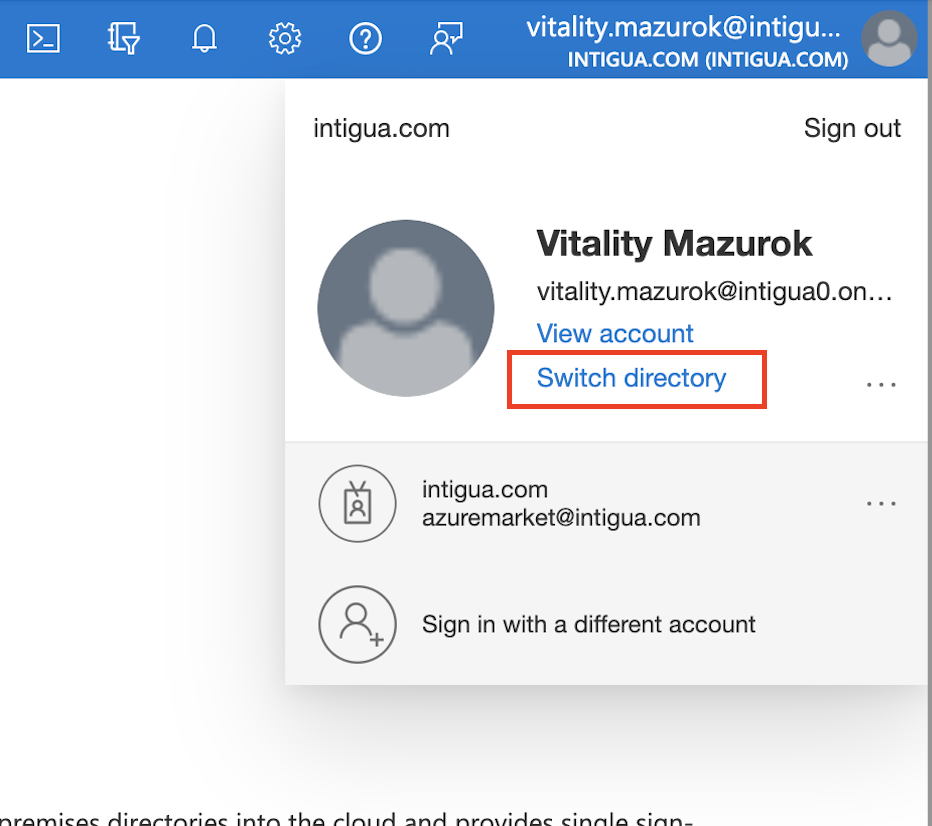The height and width of the screenshot is (826, 932).
Task: Click Sign out
Action: coord(852,128)
